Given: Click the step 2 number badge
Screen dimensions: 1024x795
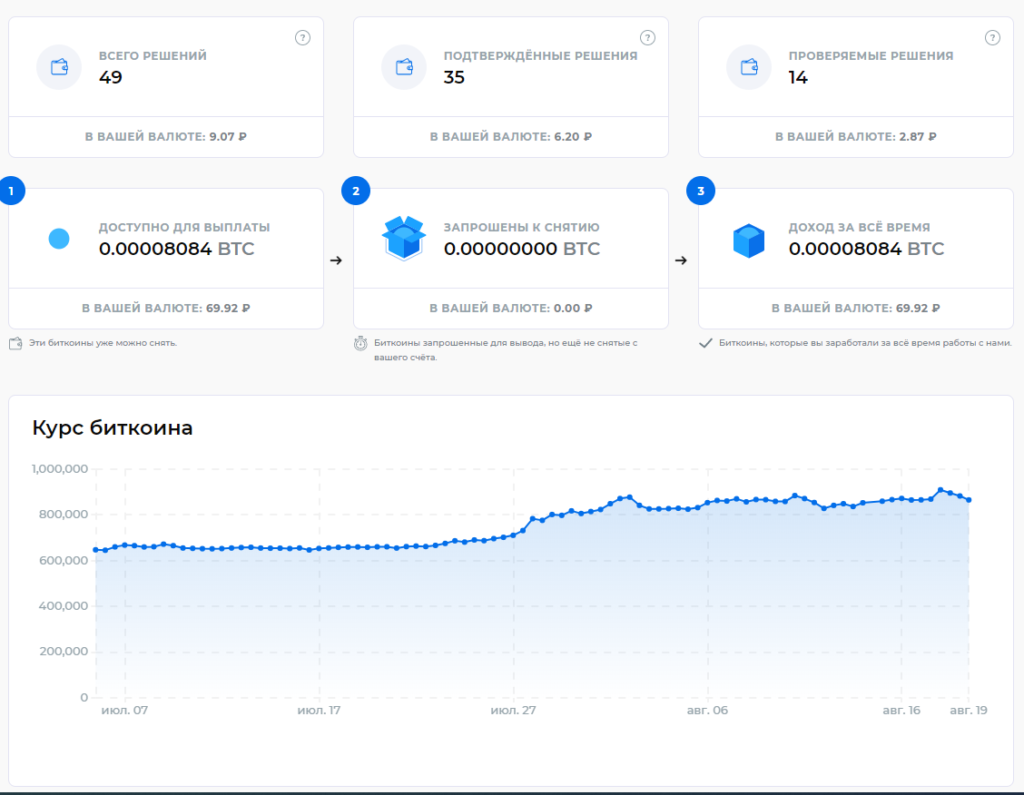Looking at the screenshot, I should 355,191.
